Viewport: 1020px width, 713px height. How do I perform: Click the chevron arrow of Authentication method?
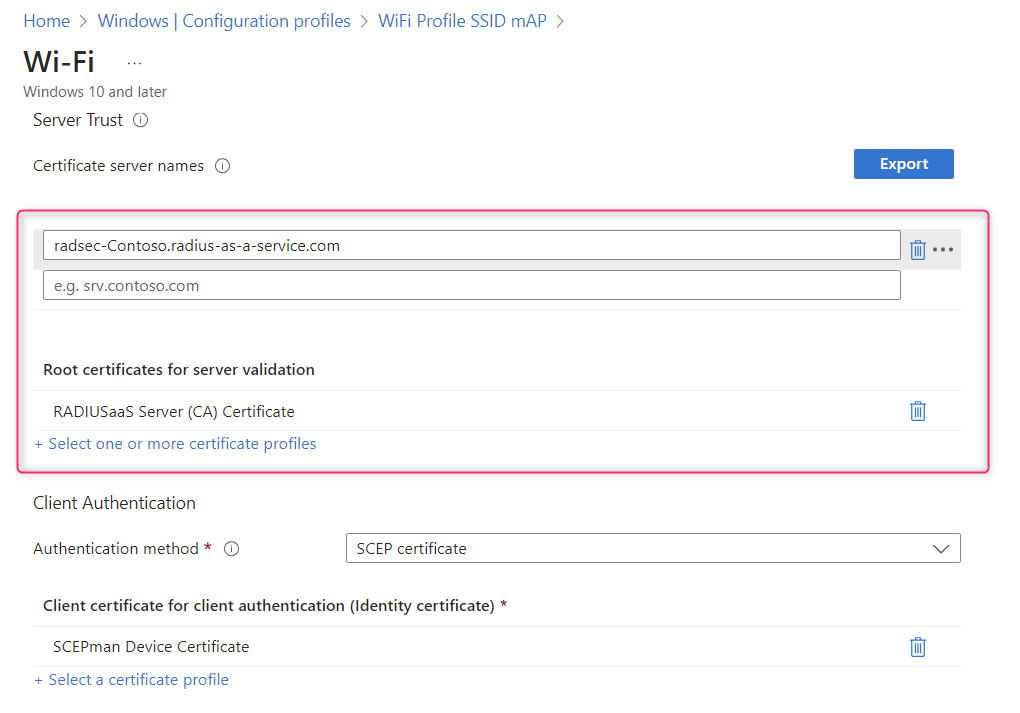tap(940, 548)
